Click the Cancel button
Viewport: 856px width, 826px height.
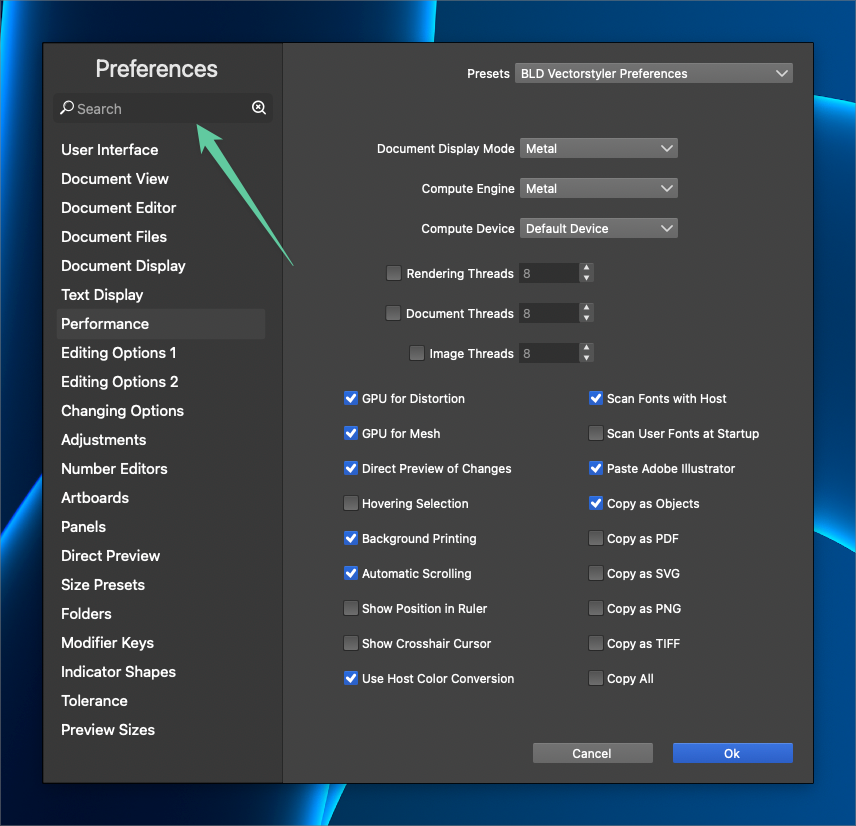[592, 753]
